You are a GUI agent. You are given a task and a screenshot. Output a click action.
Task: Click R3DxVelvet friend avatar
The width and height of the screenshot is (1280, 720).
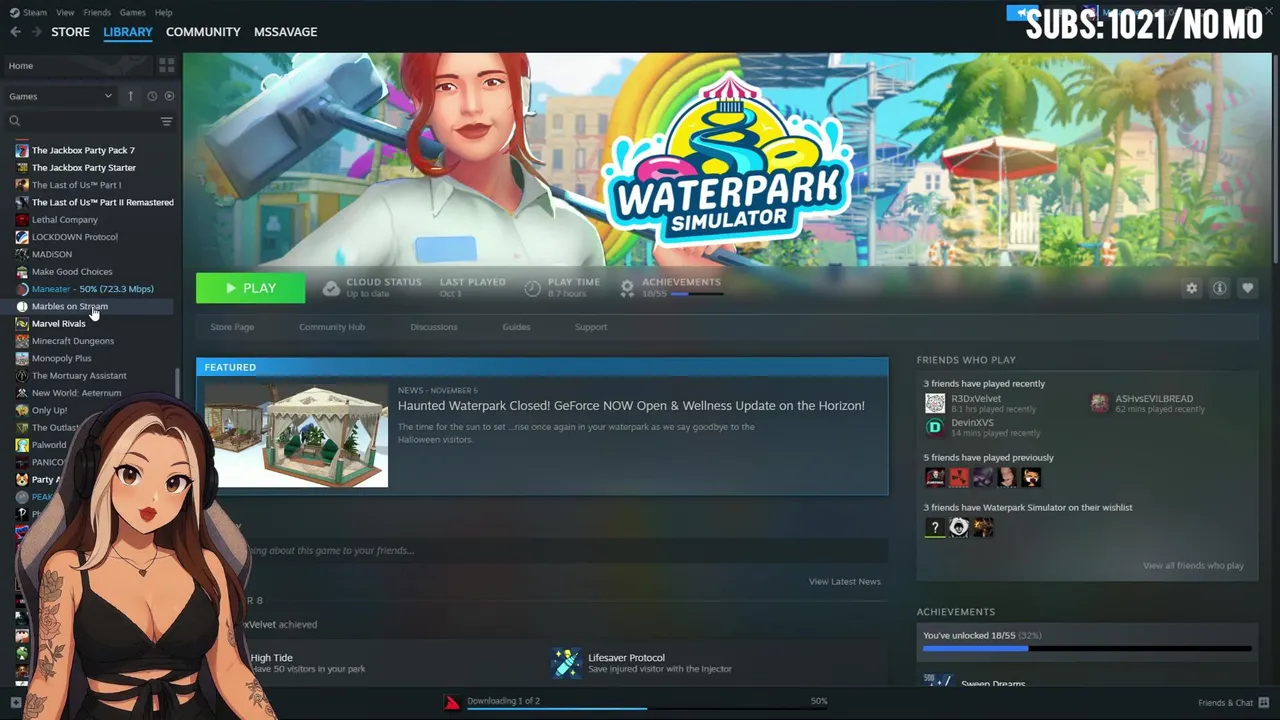(935, 403)
